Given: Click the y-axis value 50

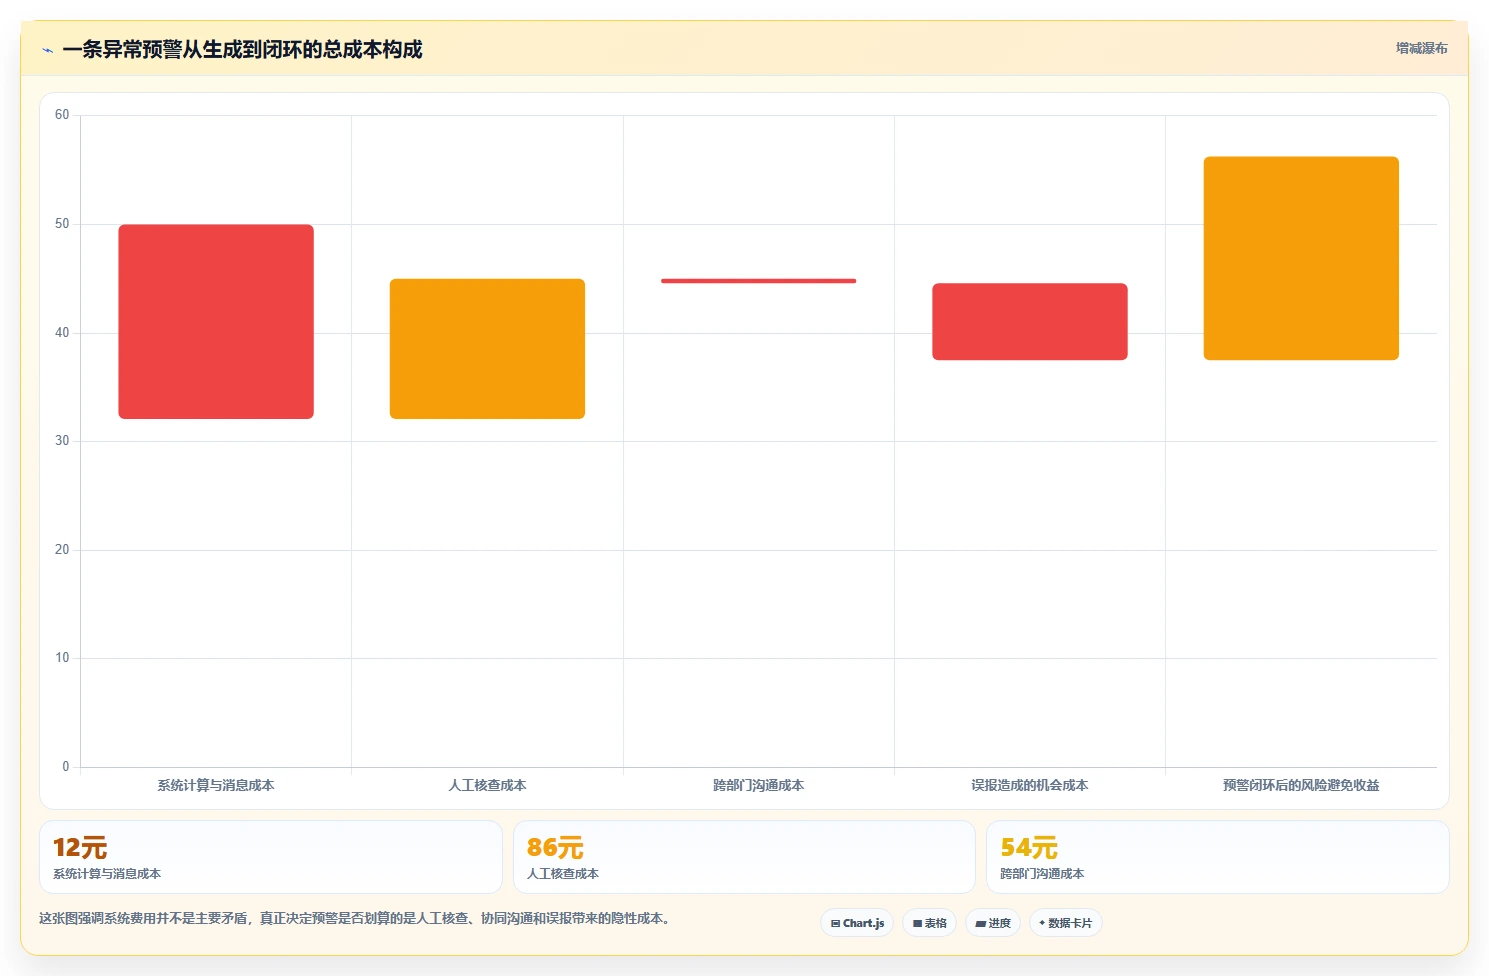Looking at the screenshot, I should (x=62, y=224).
